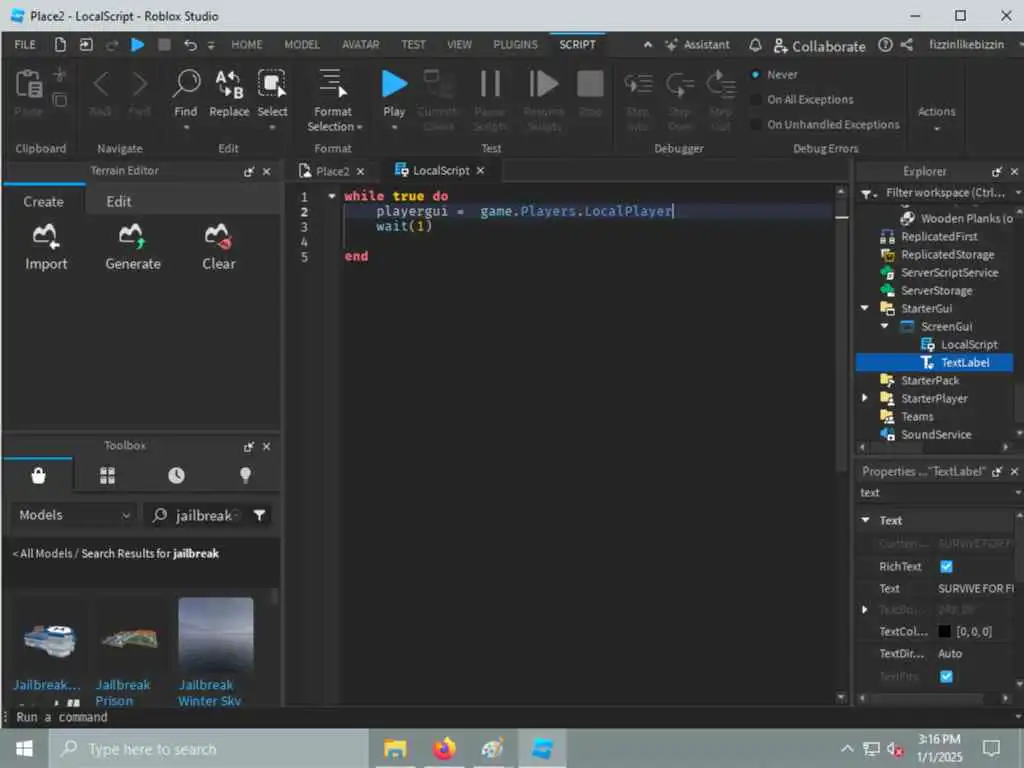Click the Filter workspace search box
This screenshot has width=1024, height=768.
(945, 193)
